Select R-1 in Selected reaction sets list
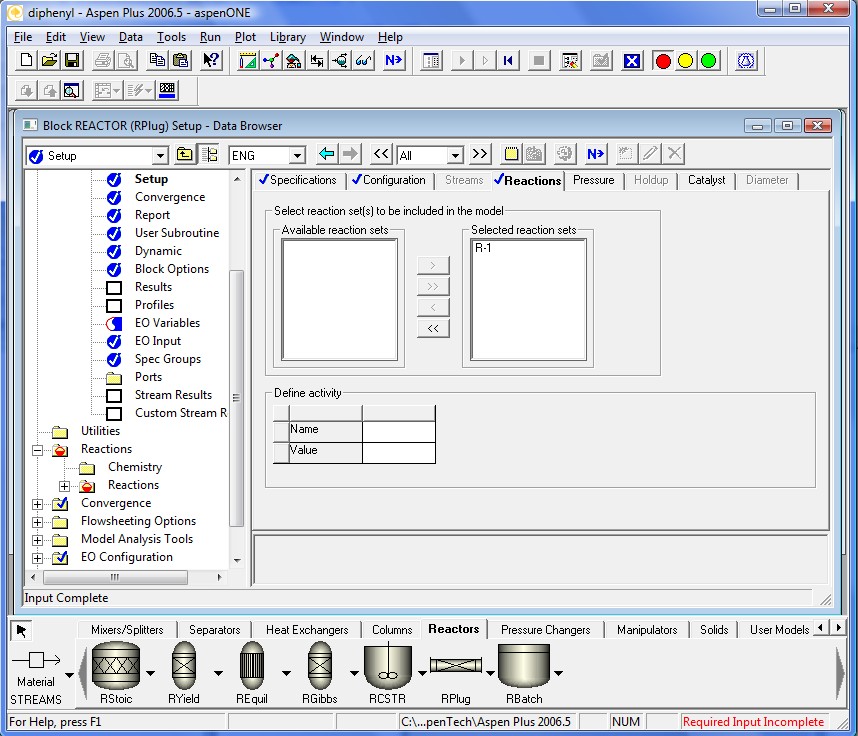858x736 pixels. 484,247
